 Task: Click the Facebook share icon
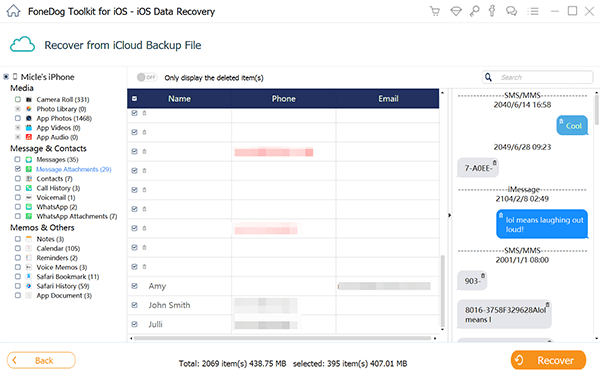tap(492, 11)
